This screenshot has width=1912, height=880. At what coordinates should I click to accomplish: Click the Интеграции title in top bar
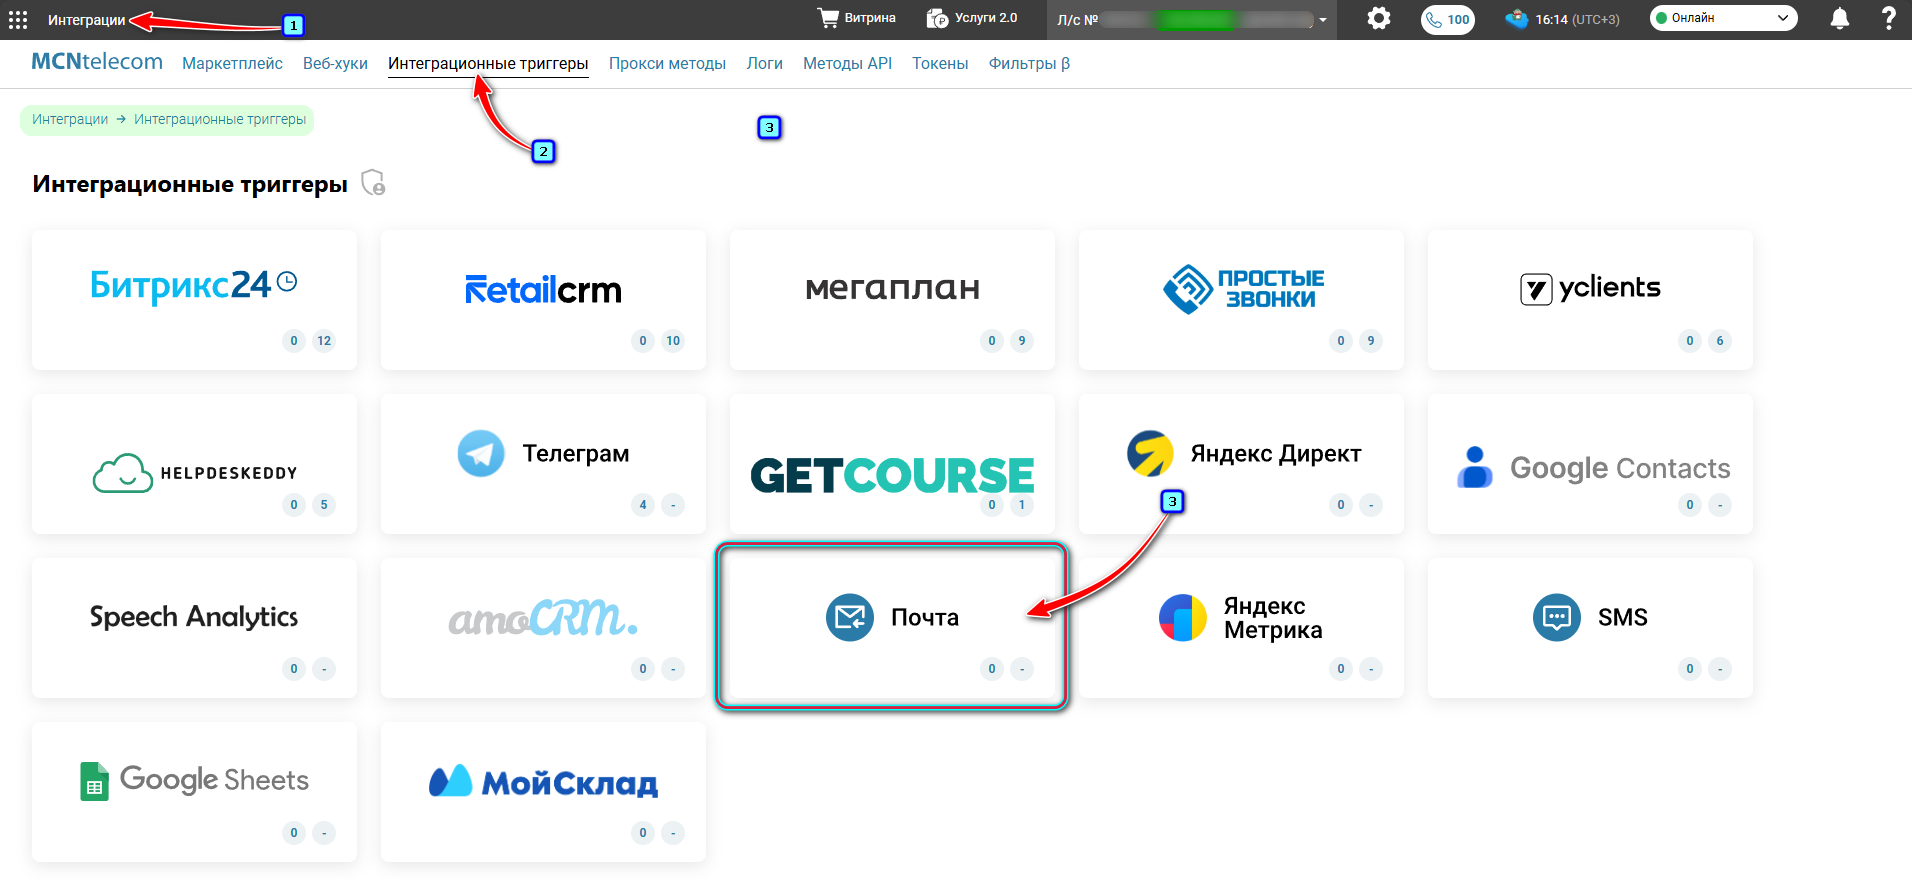pos(87,20)
